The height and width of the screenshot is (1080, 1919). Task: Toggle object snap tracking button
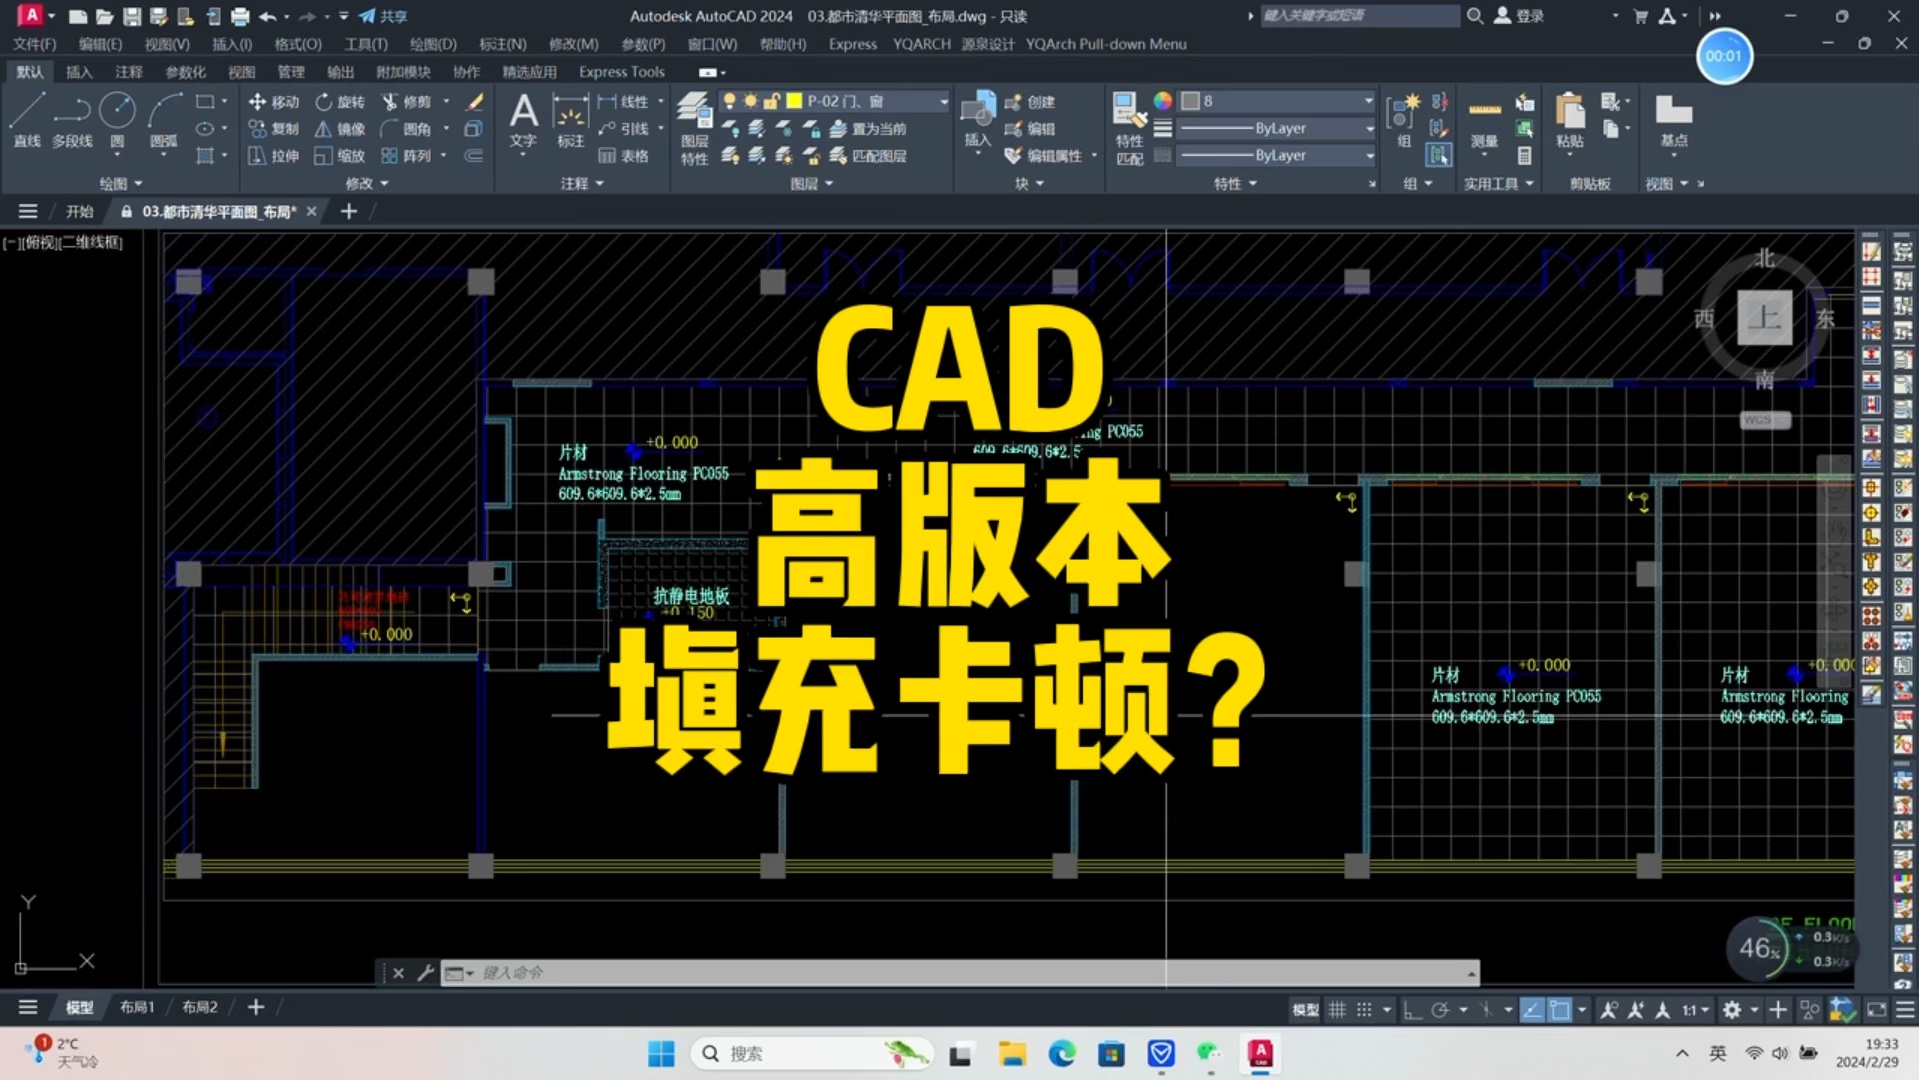(x=1532, y=1010)
